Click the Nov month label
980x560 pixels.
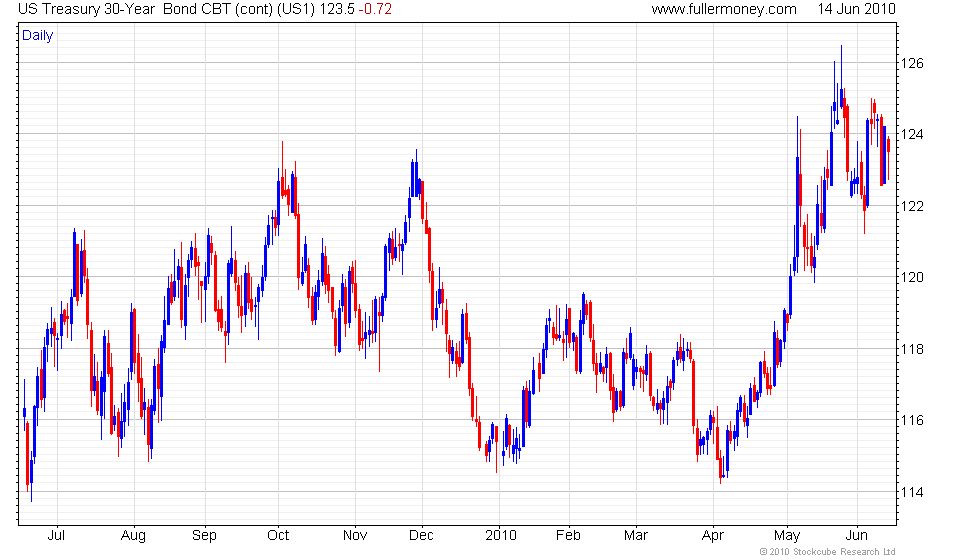(355, 536)
